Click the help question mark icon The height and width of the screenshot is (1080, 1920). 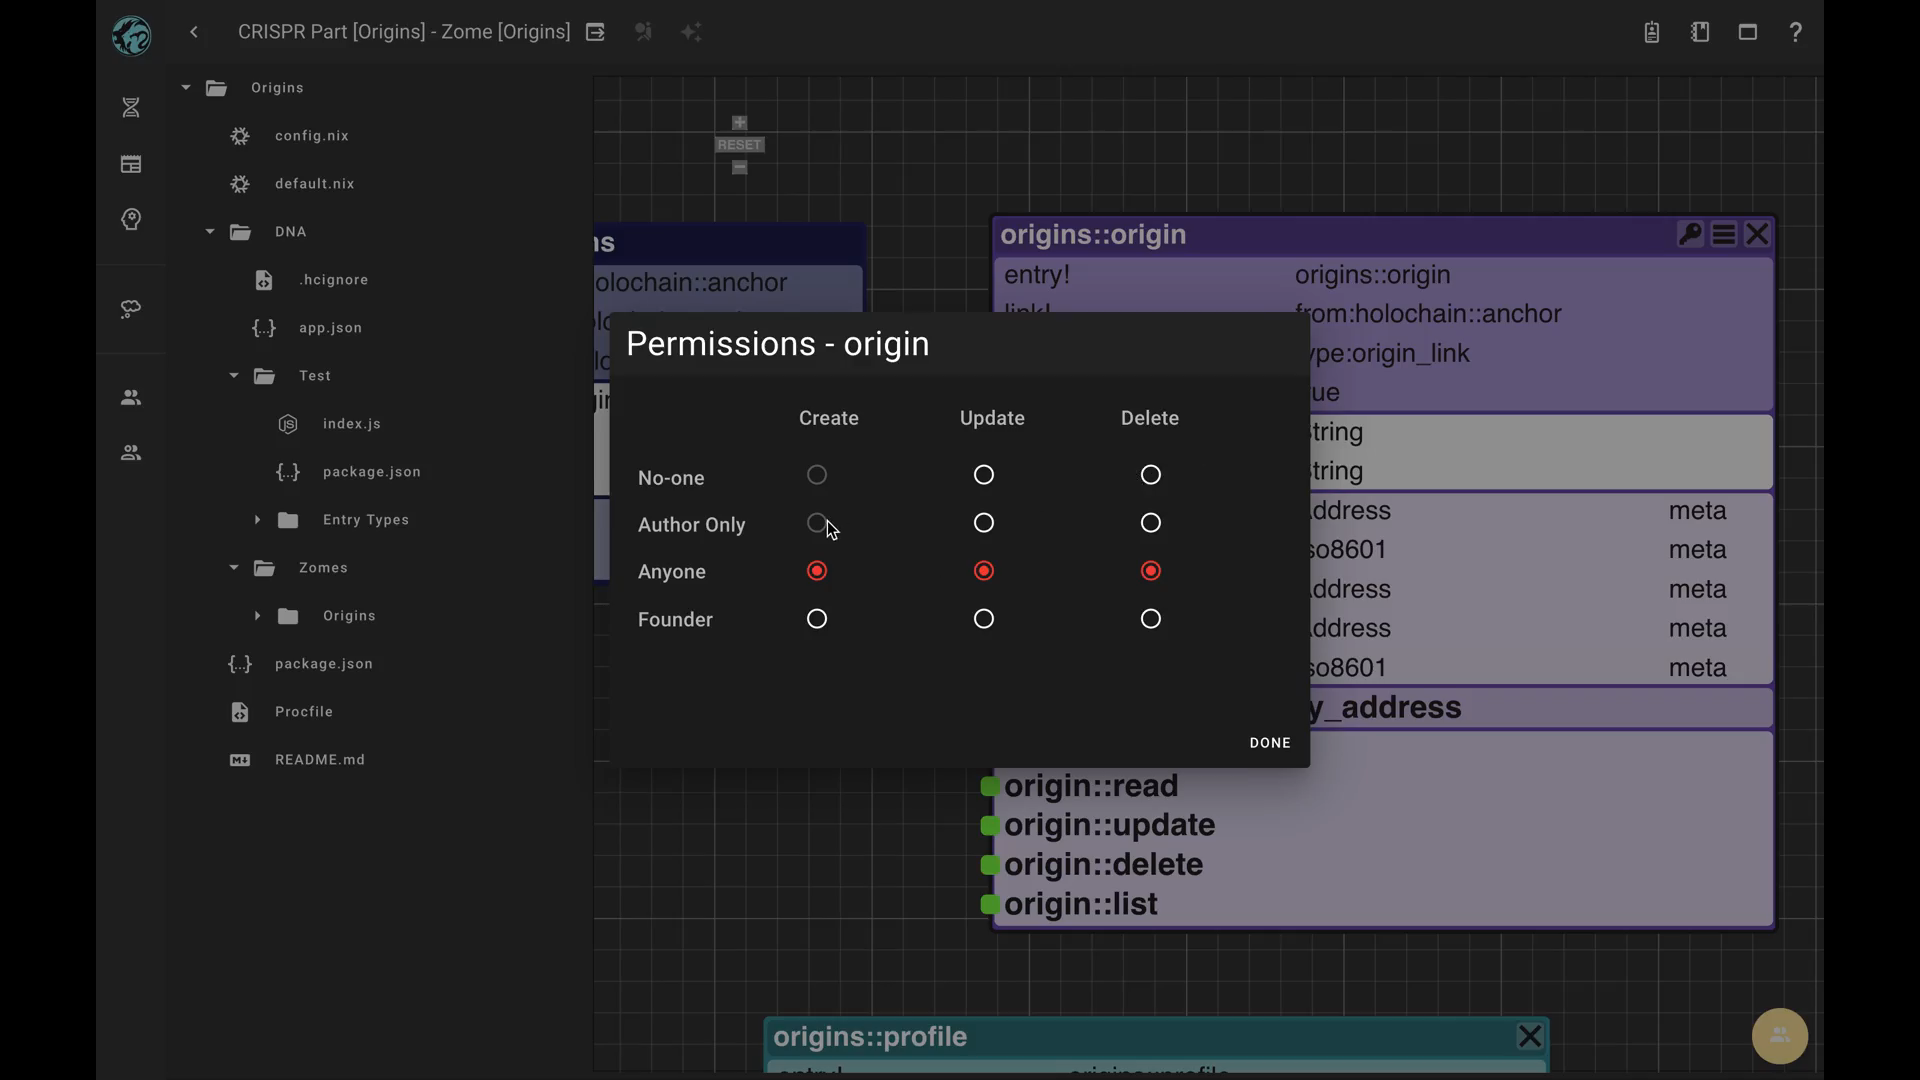1795,32
